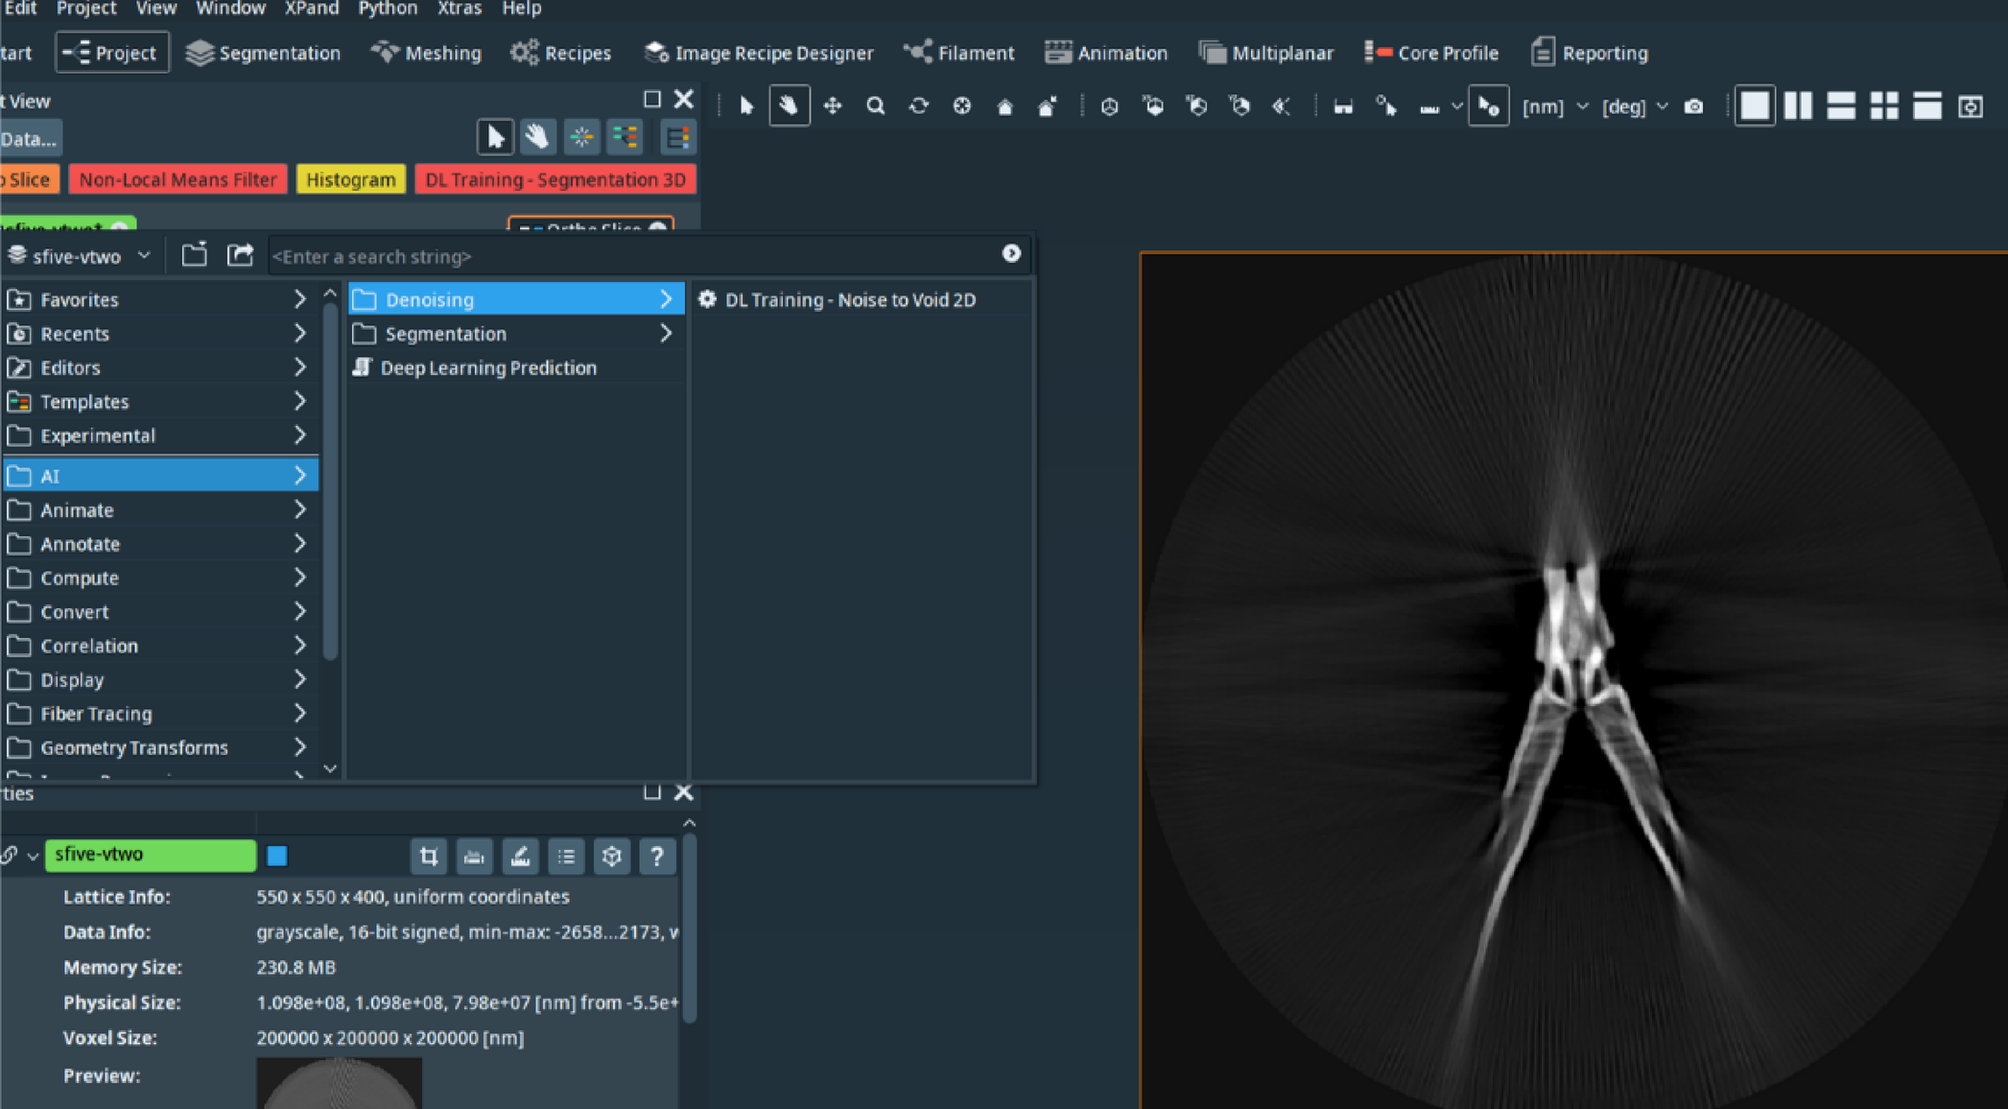Click the Non-Local Means Filter button

pyautogui.click(x=177, y=180)
